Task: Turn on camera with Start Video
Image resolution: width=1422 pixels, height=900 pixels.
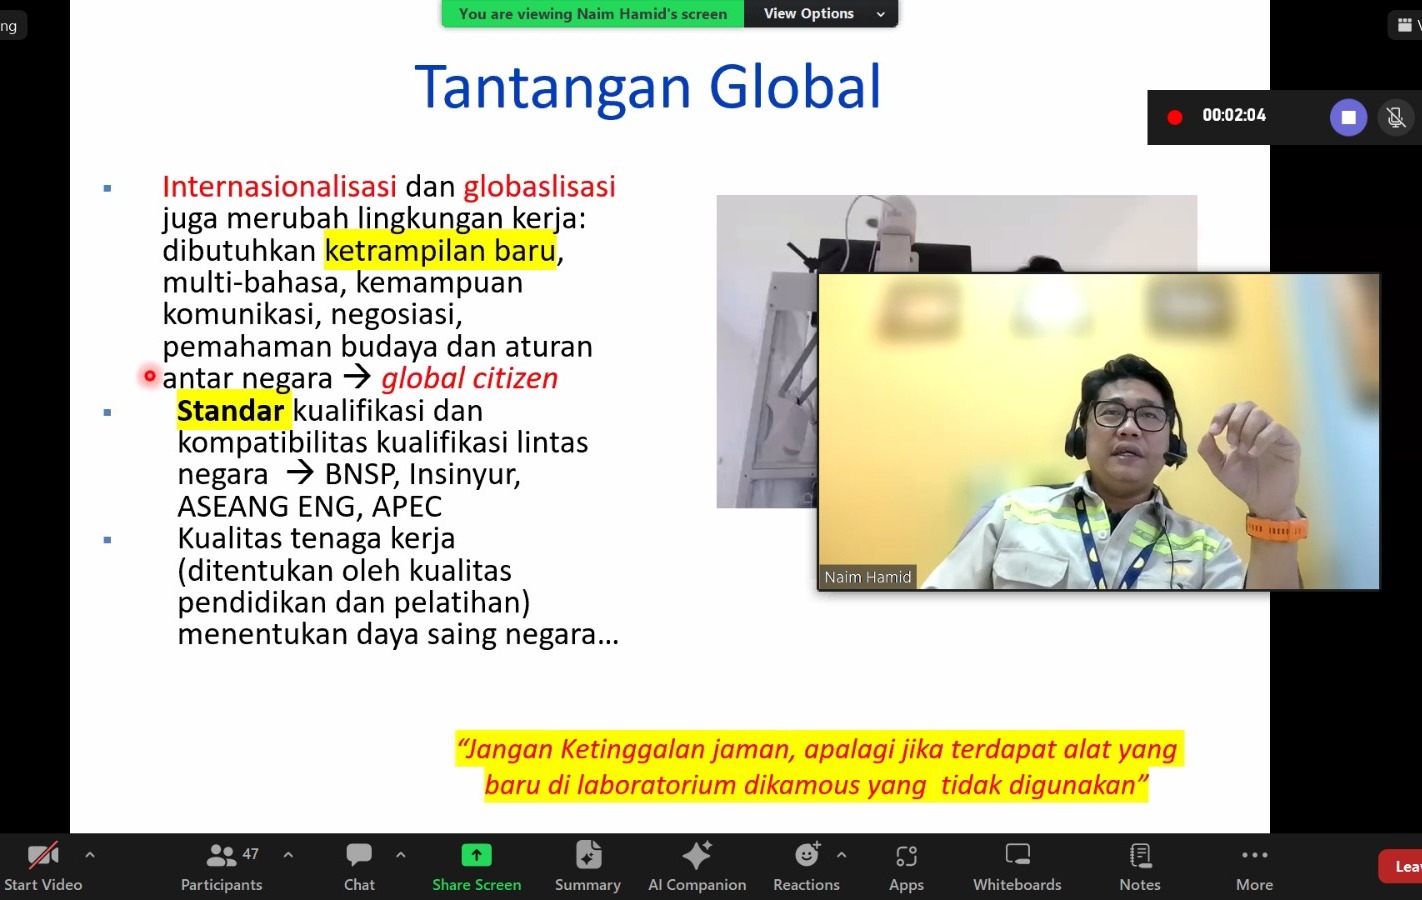Action: (42, 866)
